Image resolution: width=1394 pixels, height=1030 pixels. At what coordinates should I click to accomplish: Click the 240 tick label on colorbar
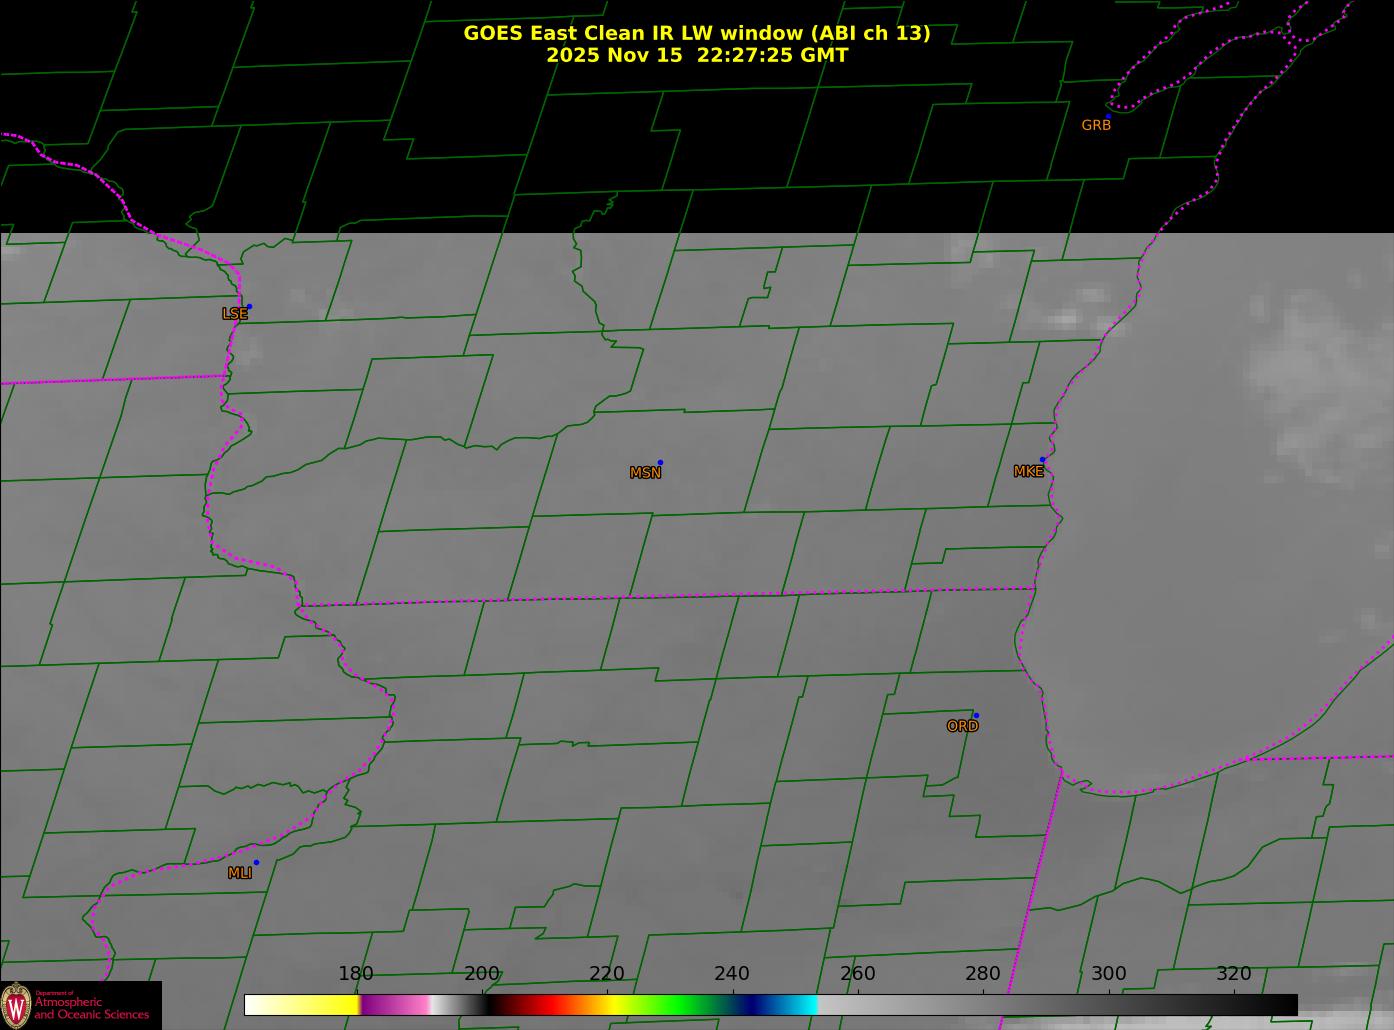click(732, 974)
